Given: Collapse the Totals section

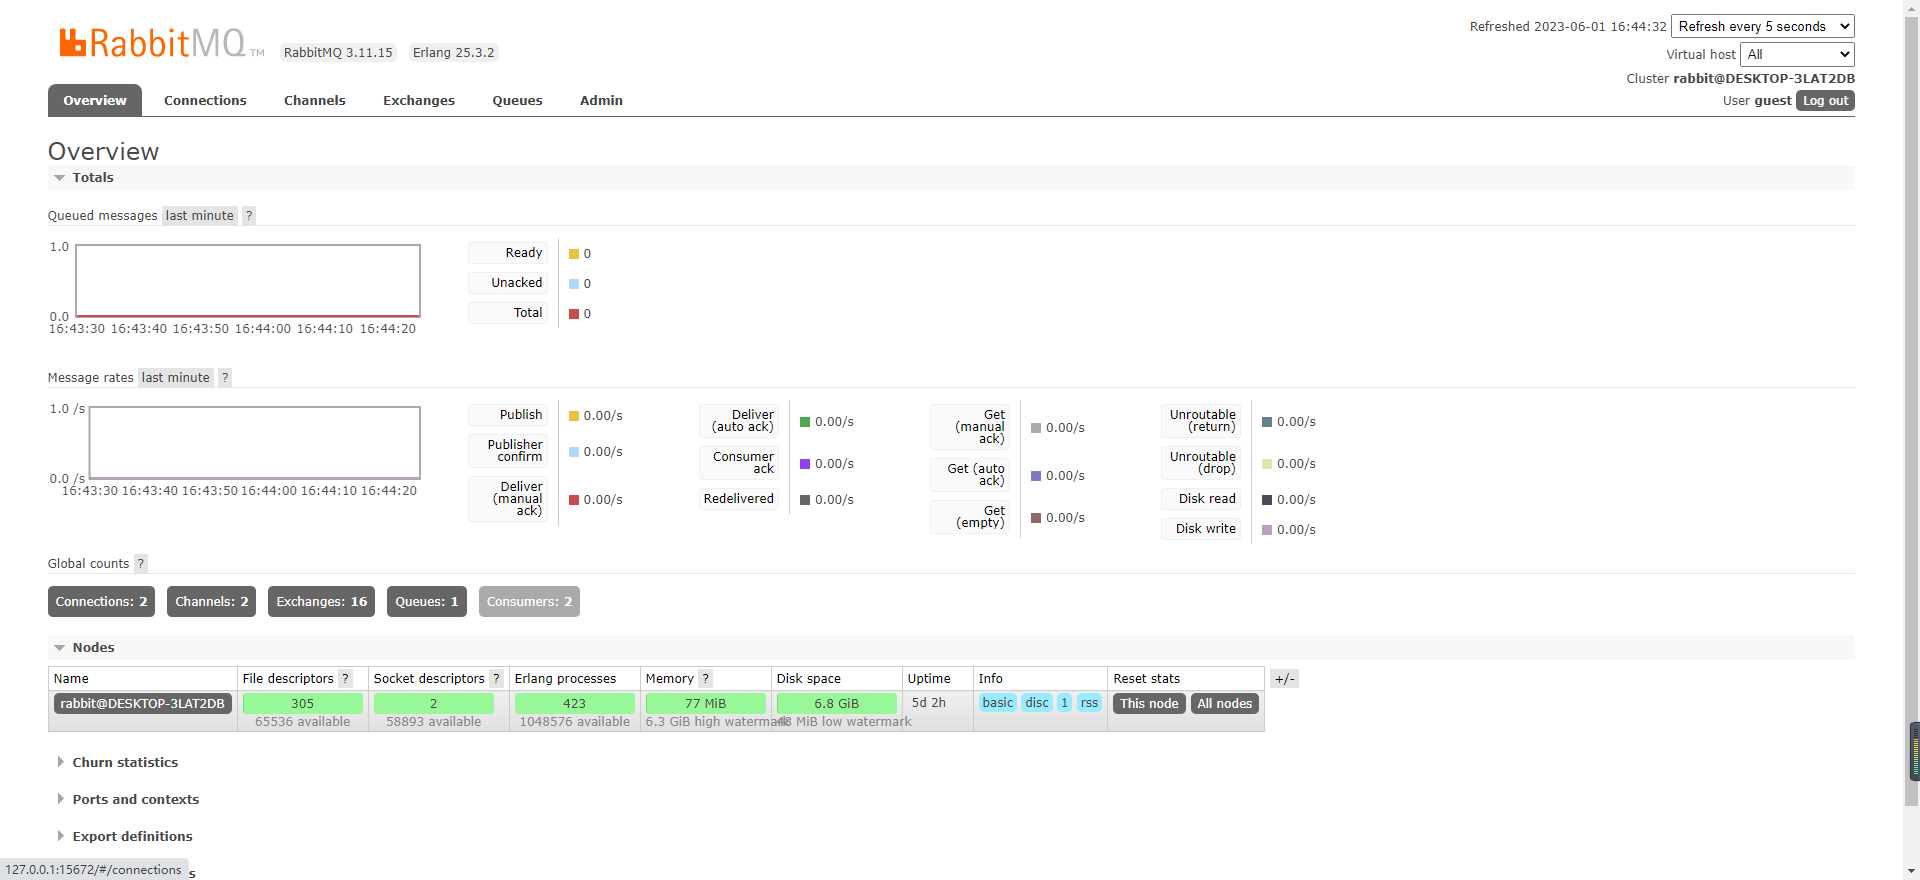Looking at the screenshot, I should [x=92, y=178].
